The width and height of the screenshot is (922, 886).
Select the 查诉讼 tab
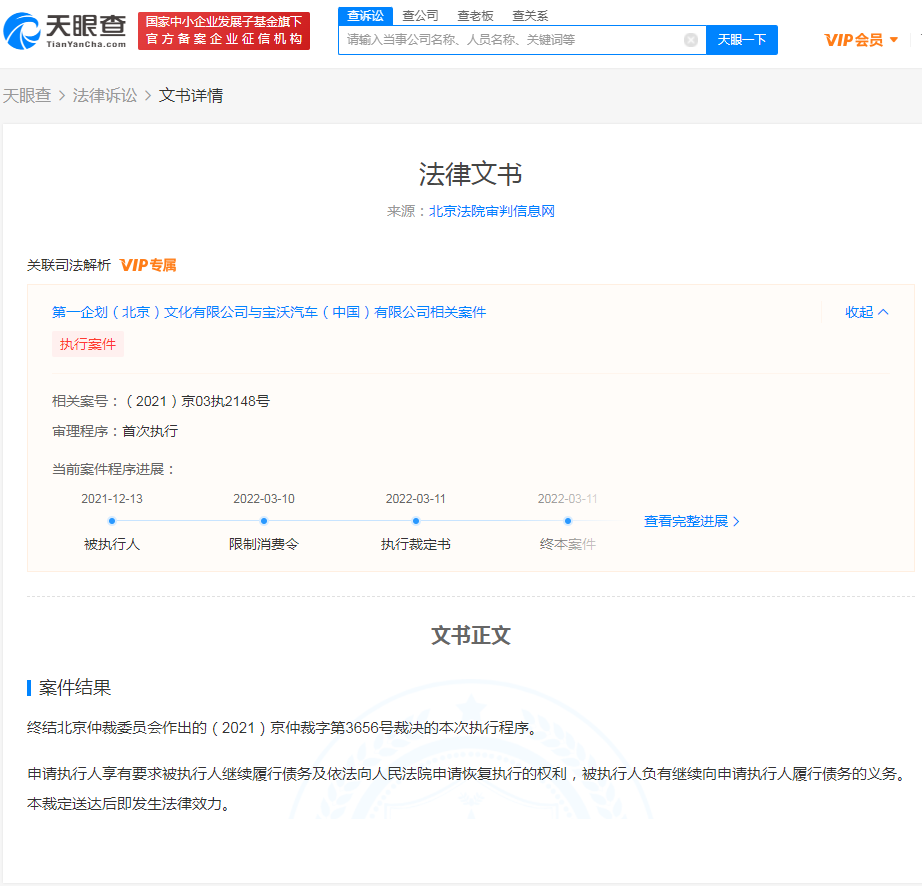[x=365, y=16]
